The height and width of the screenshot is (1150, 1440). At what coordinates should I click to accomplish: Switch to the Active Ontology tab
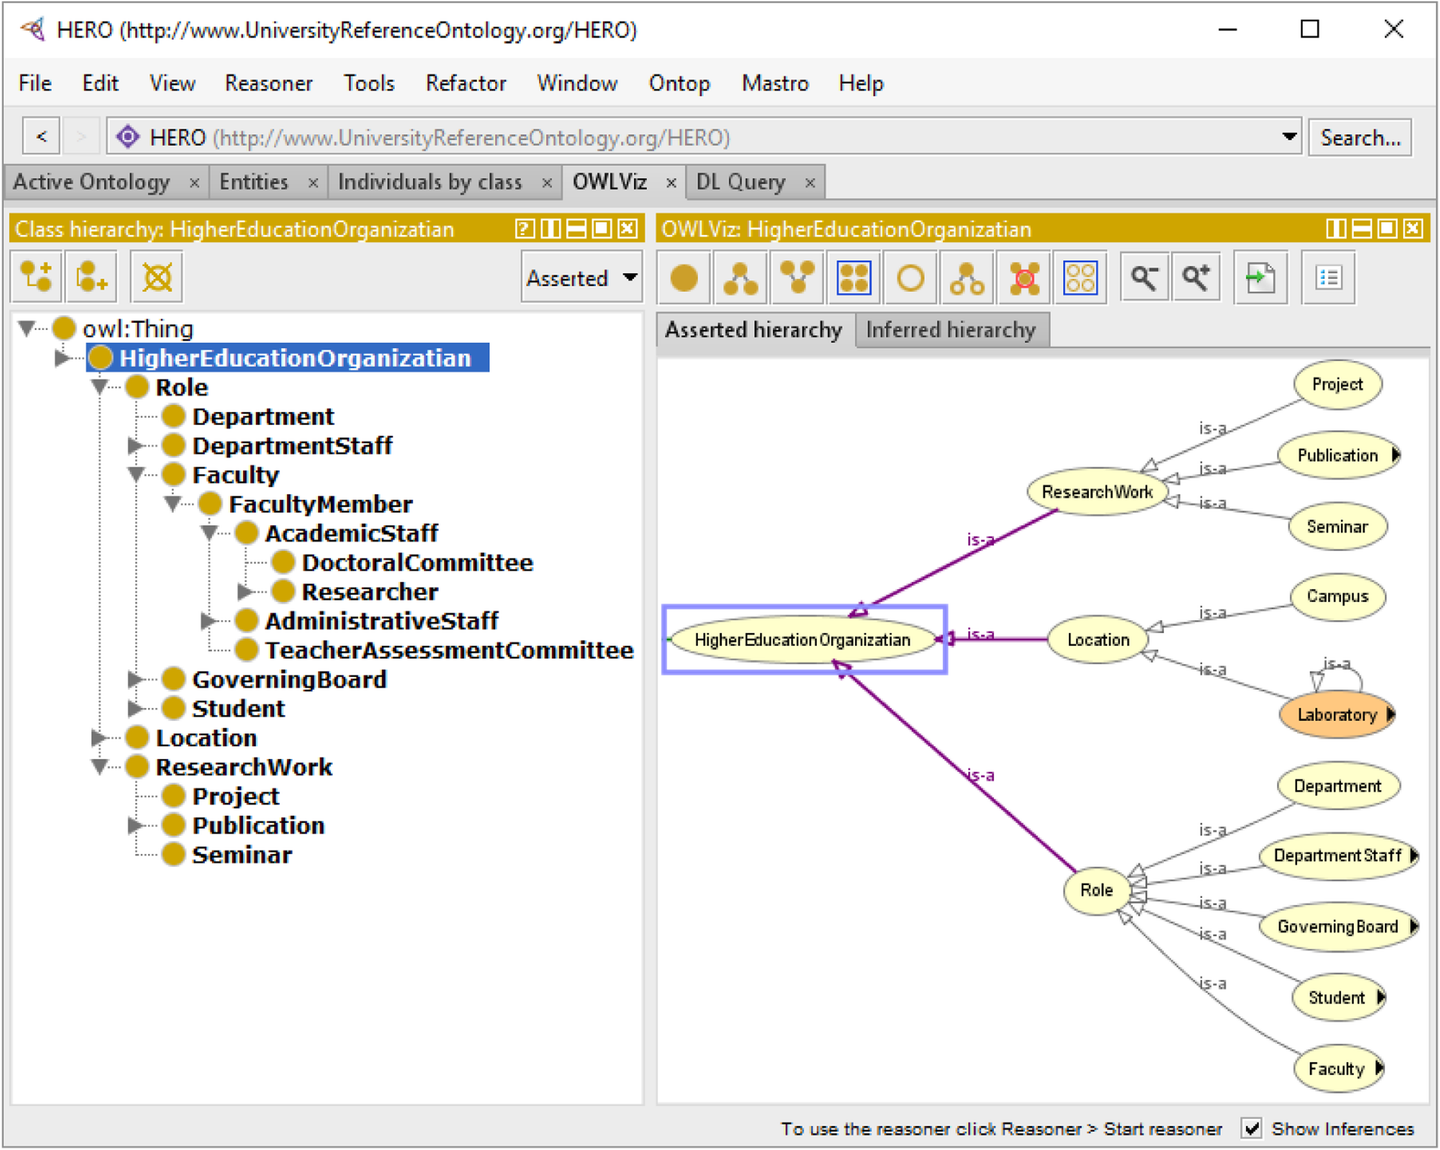tap(91, 182)
